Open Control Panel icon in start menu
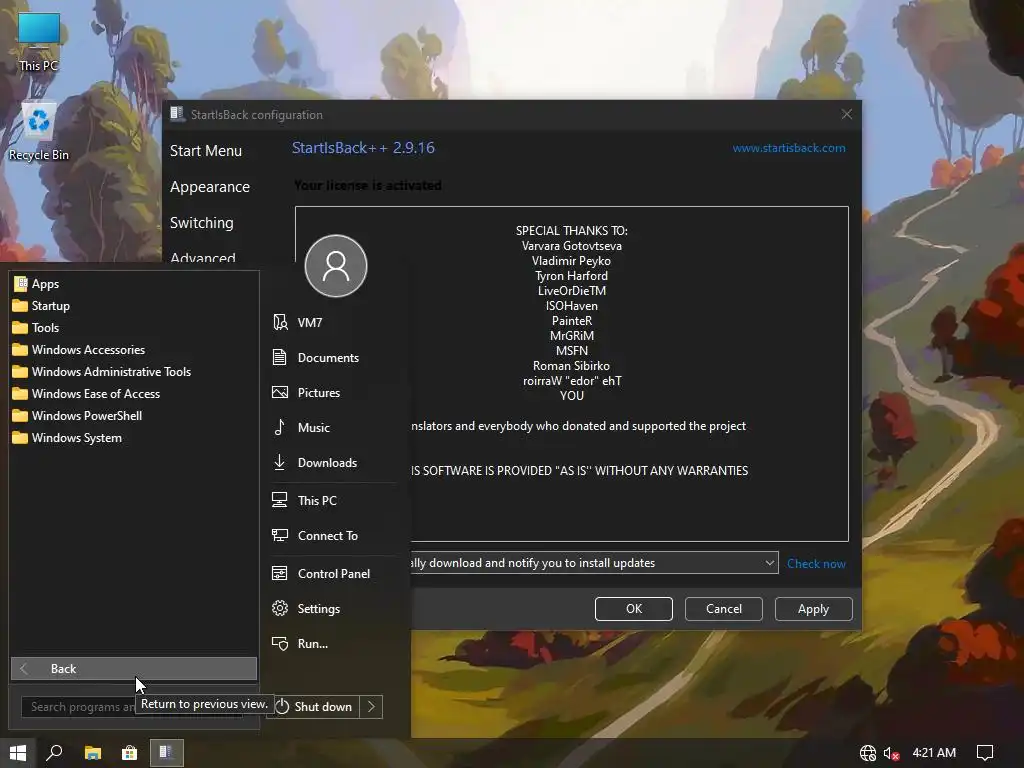Viewport: 1024px width, 768px height. pos(280,573)
